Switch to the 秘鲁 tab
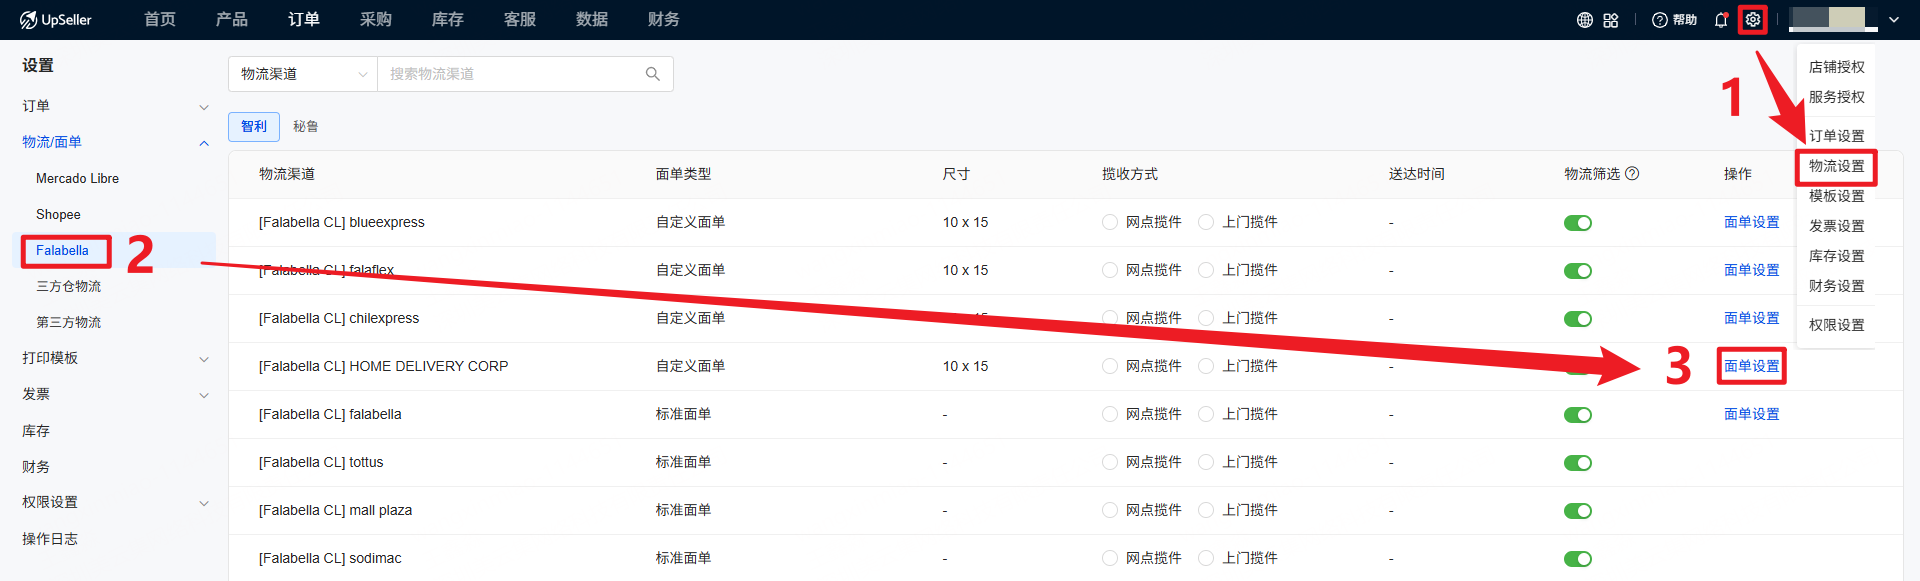 pyautogui.click(x=305, y=127)
